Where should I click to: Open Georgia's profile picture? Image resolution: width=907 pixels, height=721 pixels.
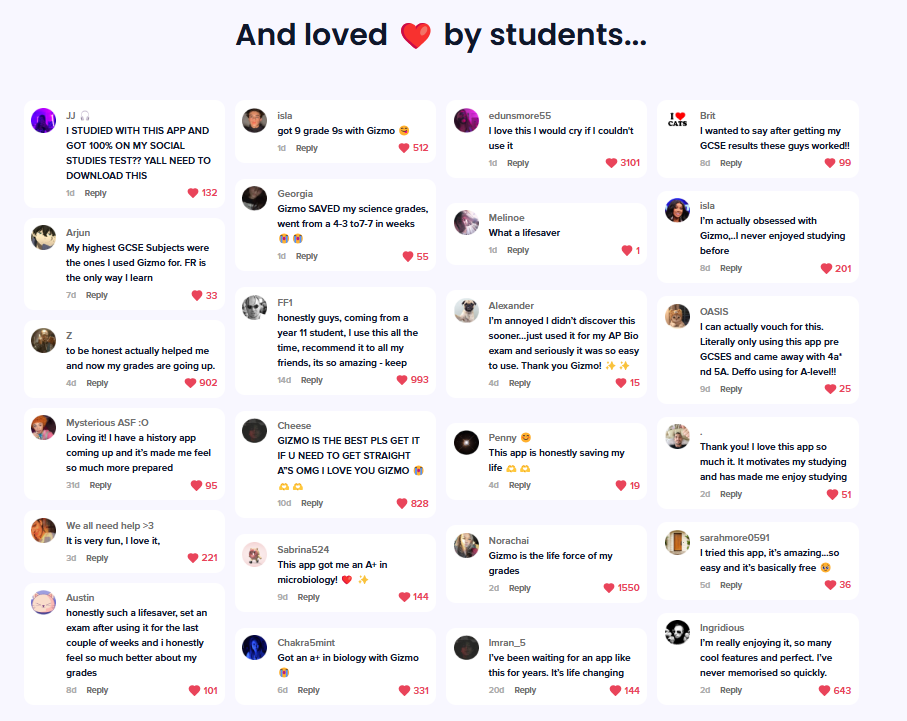tap(254, 202)
